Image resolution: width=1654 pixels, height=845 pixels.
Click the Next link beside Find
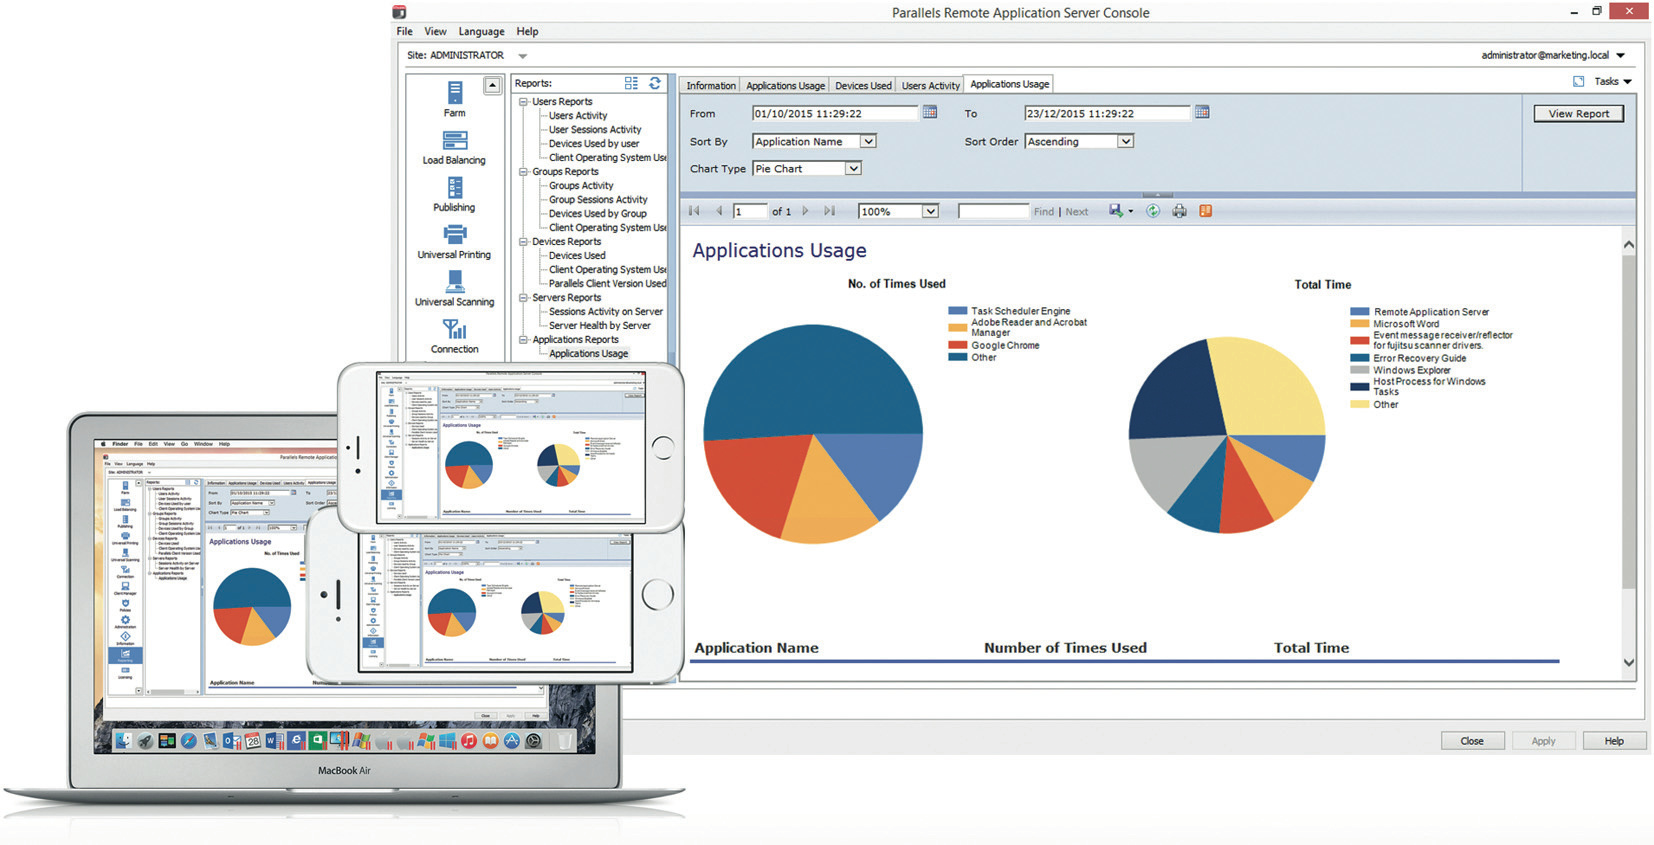point(1076,212)
